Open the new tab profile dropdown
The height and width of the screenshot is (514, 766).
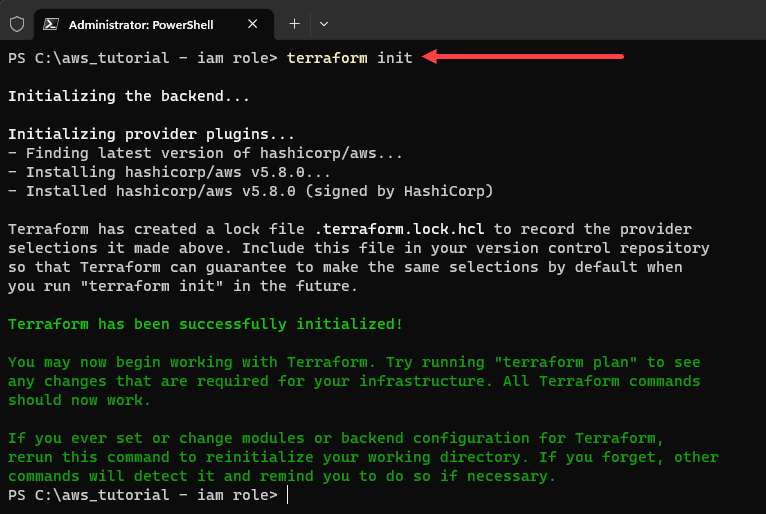(x=324, y=24)
